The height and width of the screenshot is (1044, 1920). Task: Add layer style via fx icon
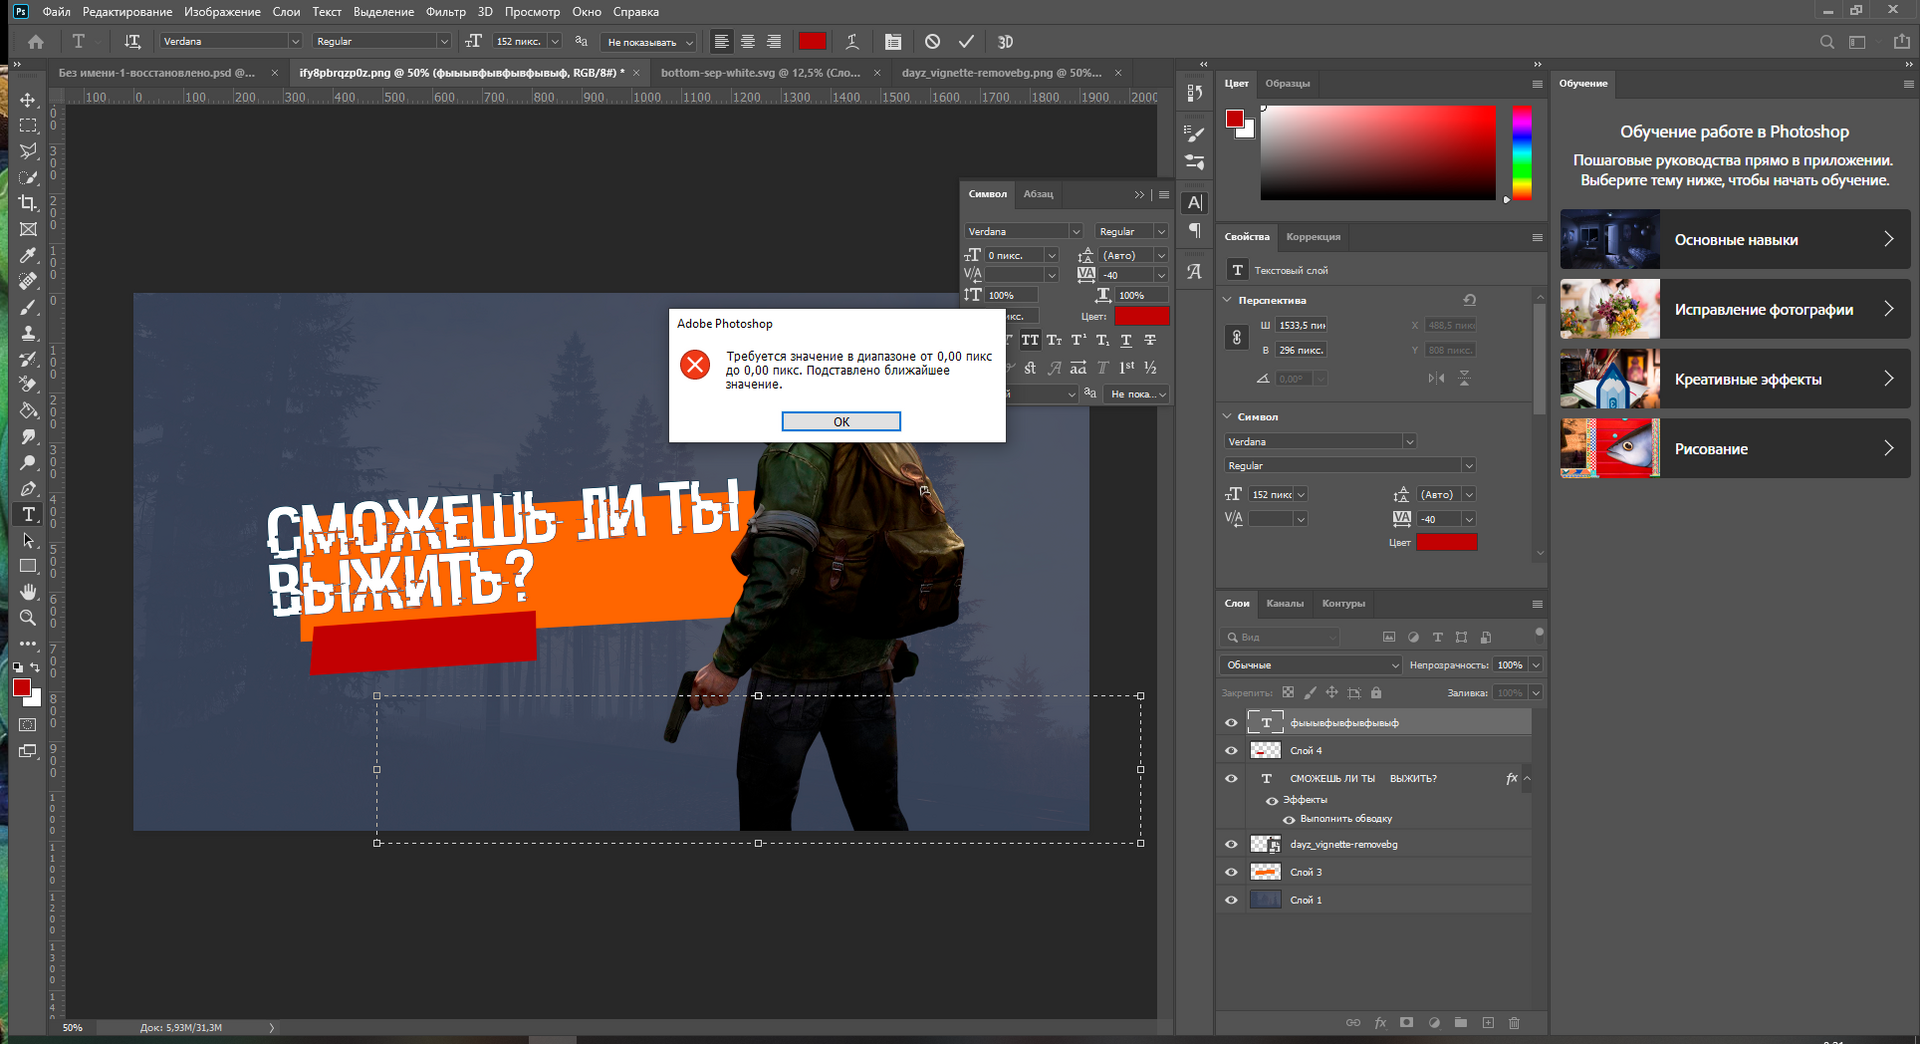click(1380, 1022)
